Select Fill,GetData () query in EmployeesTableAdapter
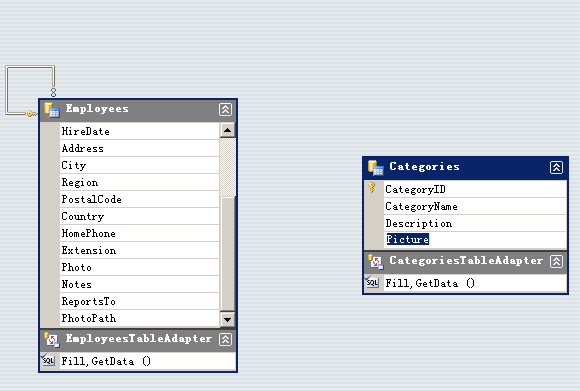 pos(148,361)
